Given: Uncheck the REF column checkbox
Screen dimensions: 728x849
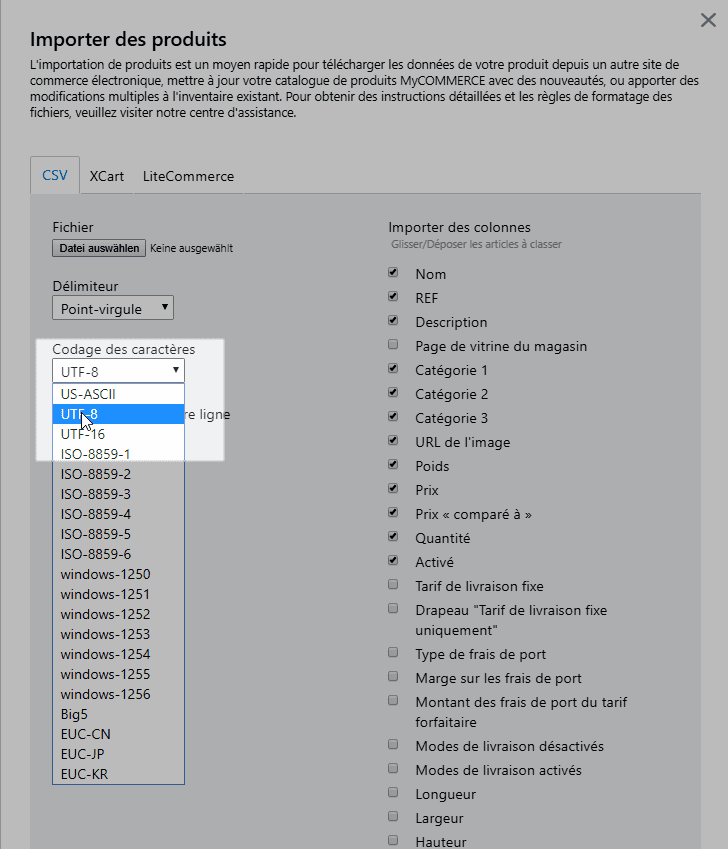Looking at the screenshot, I should (x=393, y=296).
